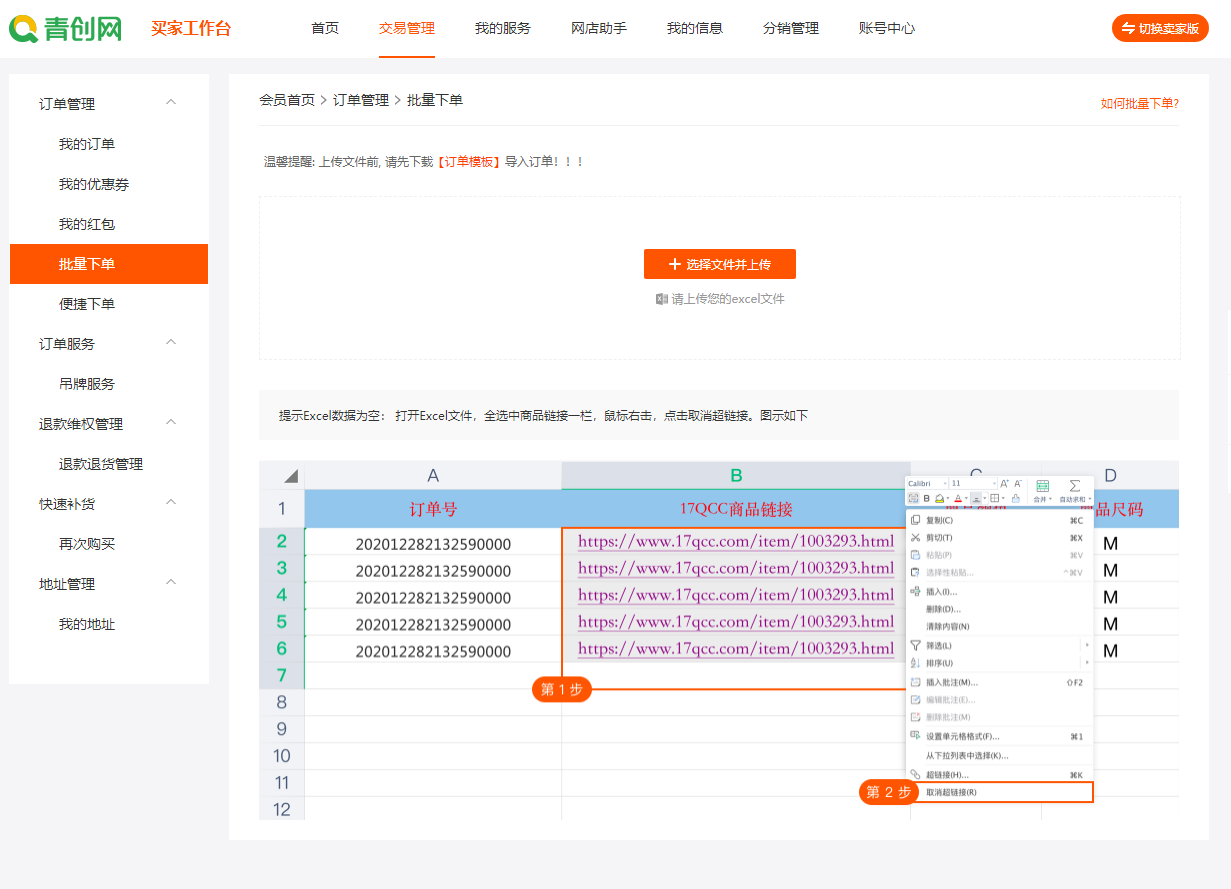Screen dimensions: 1231x889
Task: Click 批量下单 in the breadcrumb
Action: coord(435,100)
